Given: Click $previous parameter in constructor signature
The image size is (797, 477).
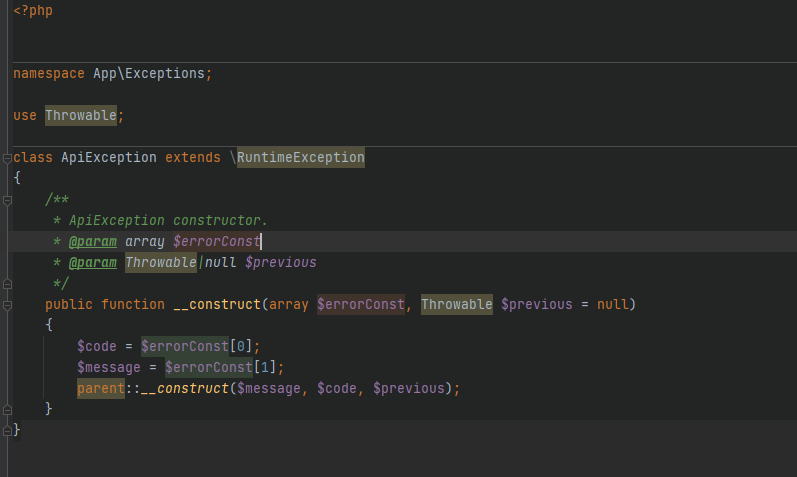Looking at the screenshot, I should click(x=537, y=305).
